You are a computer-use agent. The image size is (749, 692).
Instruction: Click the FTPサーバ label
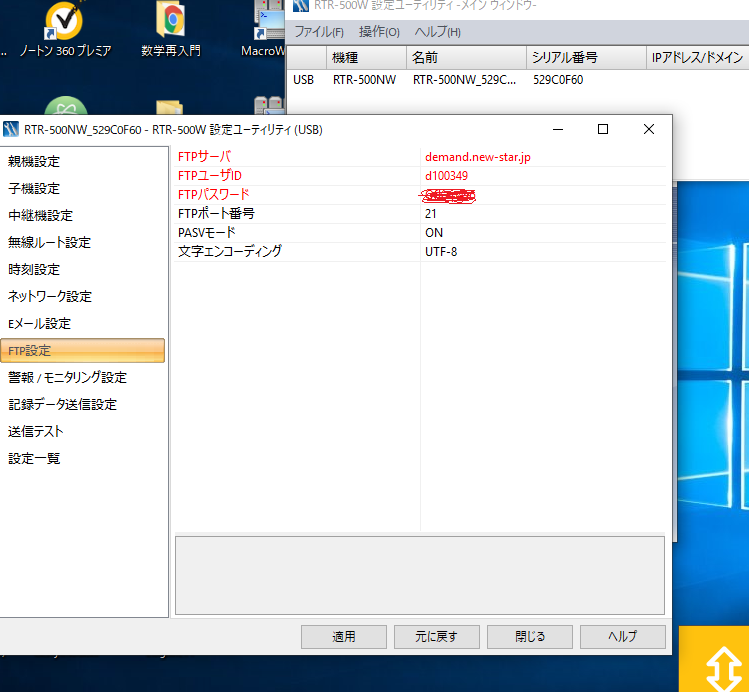pos(204,157)
